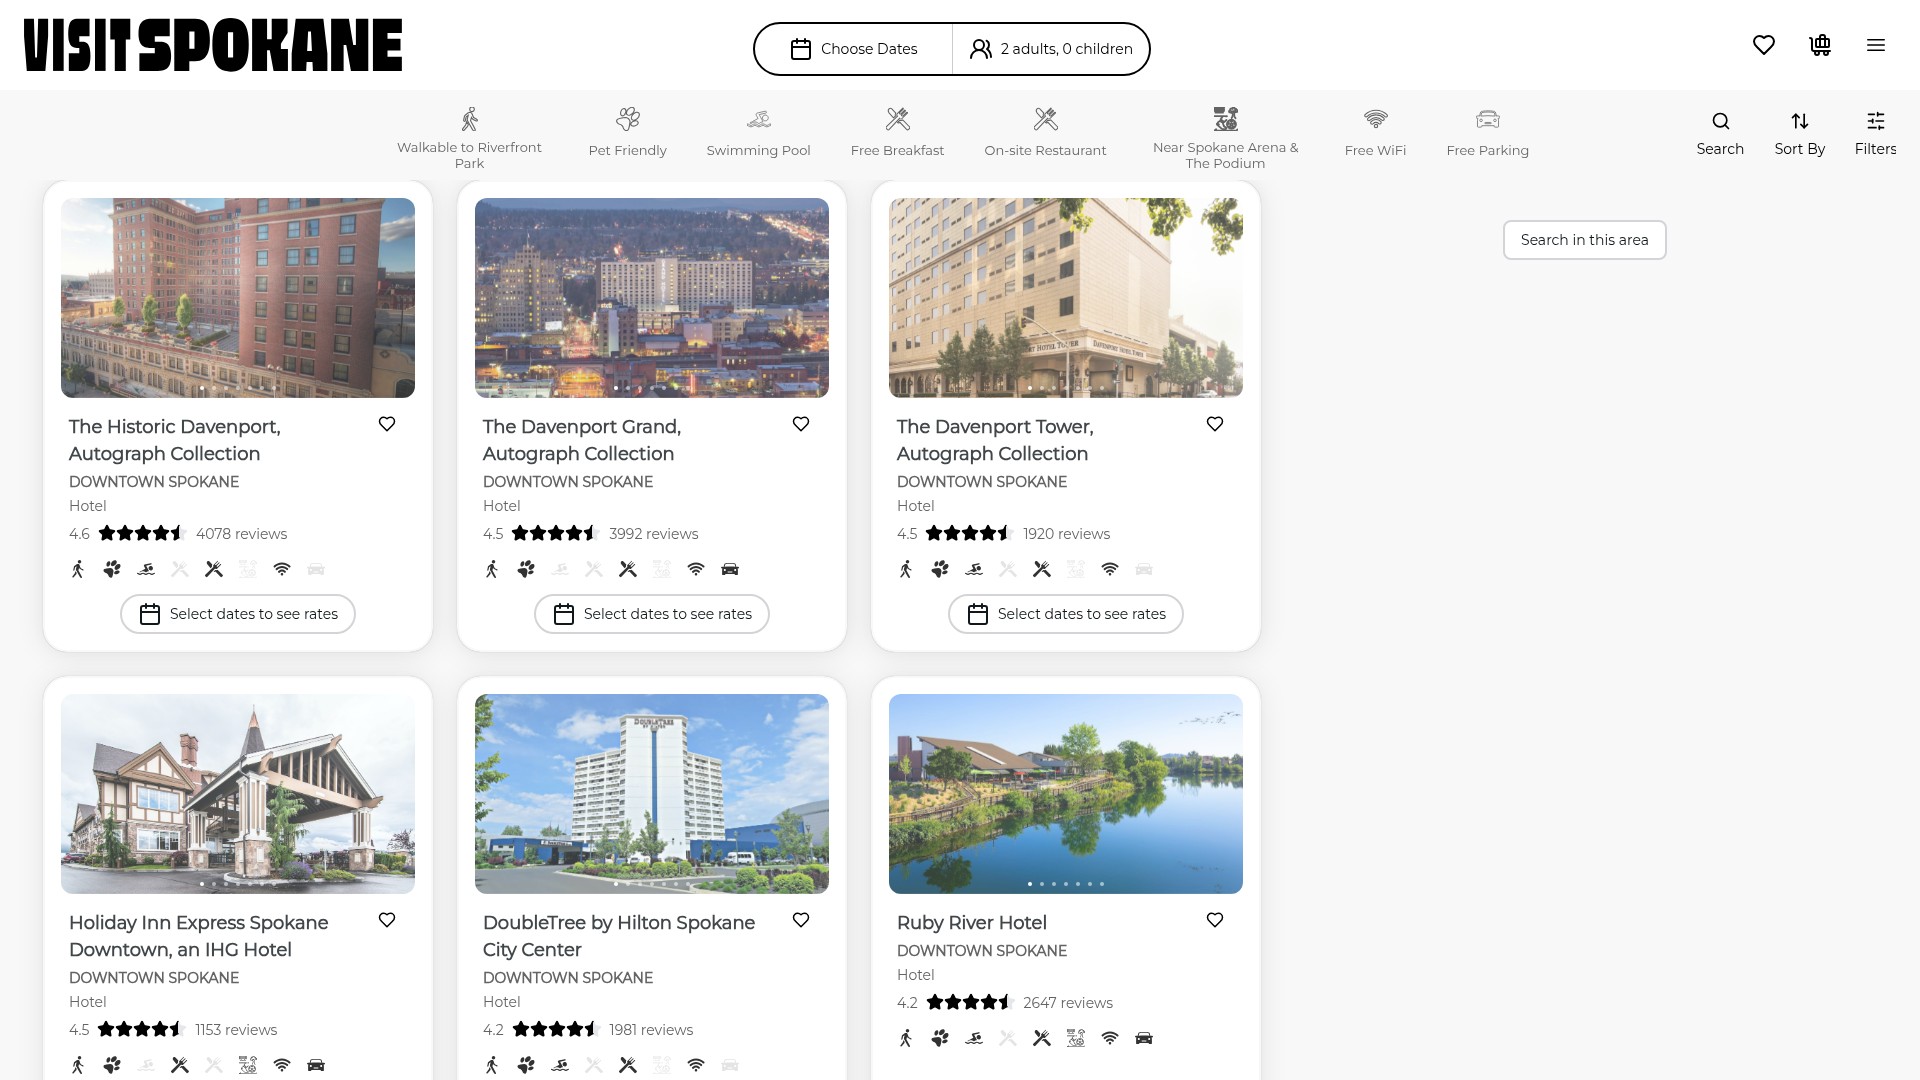Favorite The Historic Davenport hotel
This screenshot has width=1920, height=1080.
(x=387, y=424)
